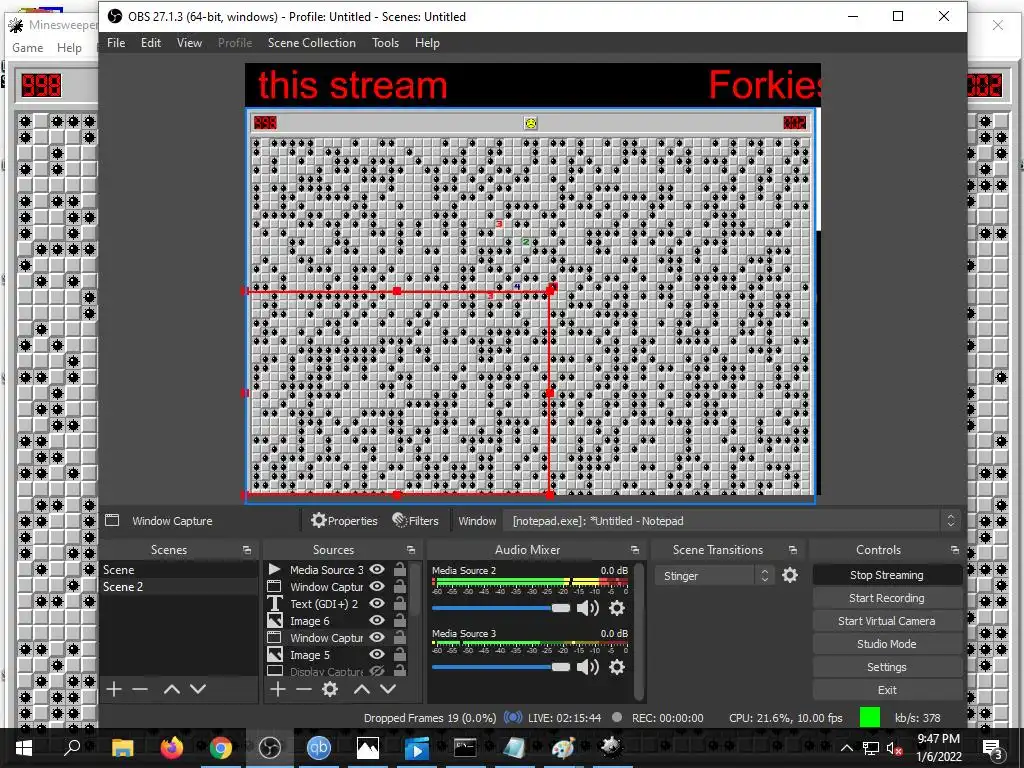Click the Media Source 3 volume slider
1024x768 pixels.
[x=501, y=667]
